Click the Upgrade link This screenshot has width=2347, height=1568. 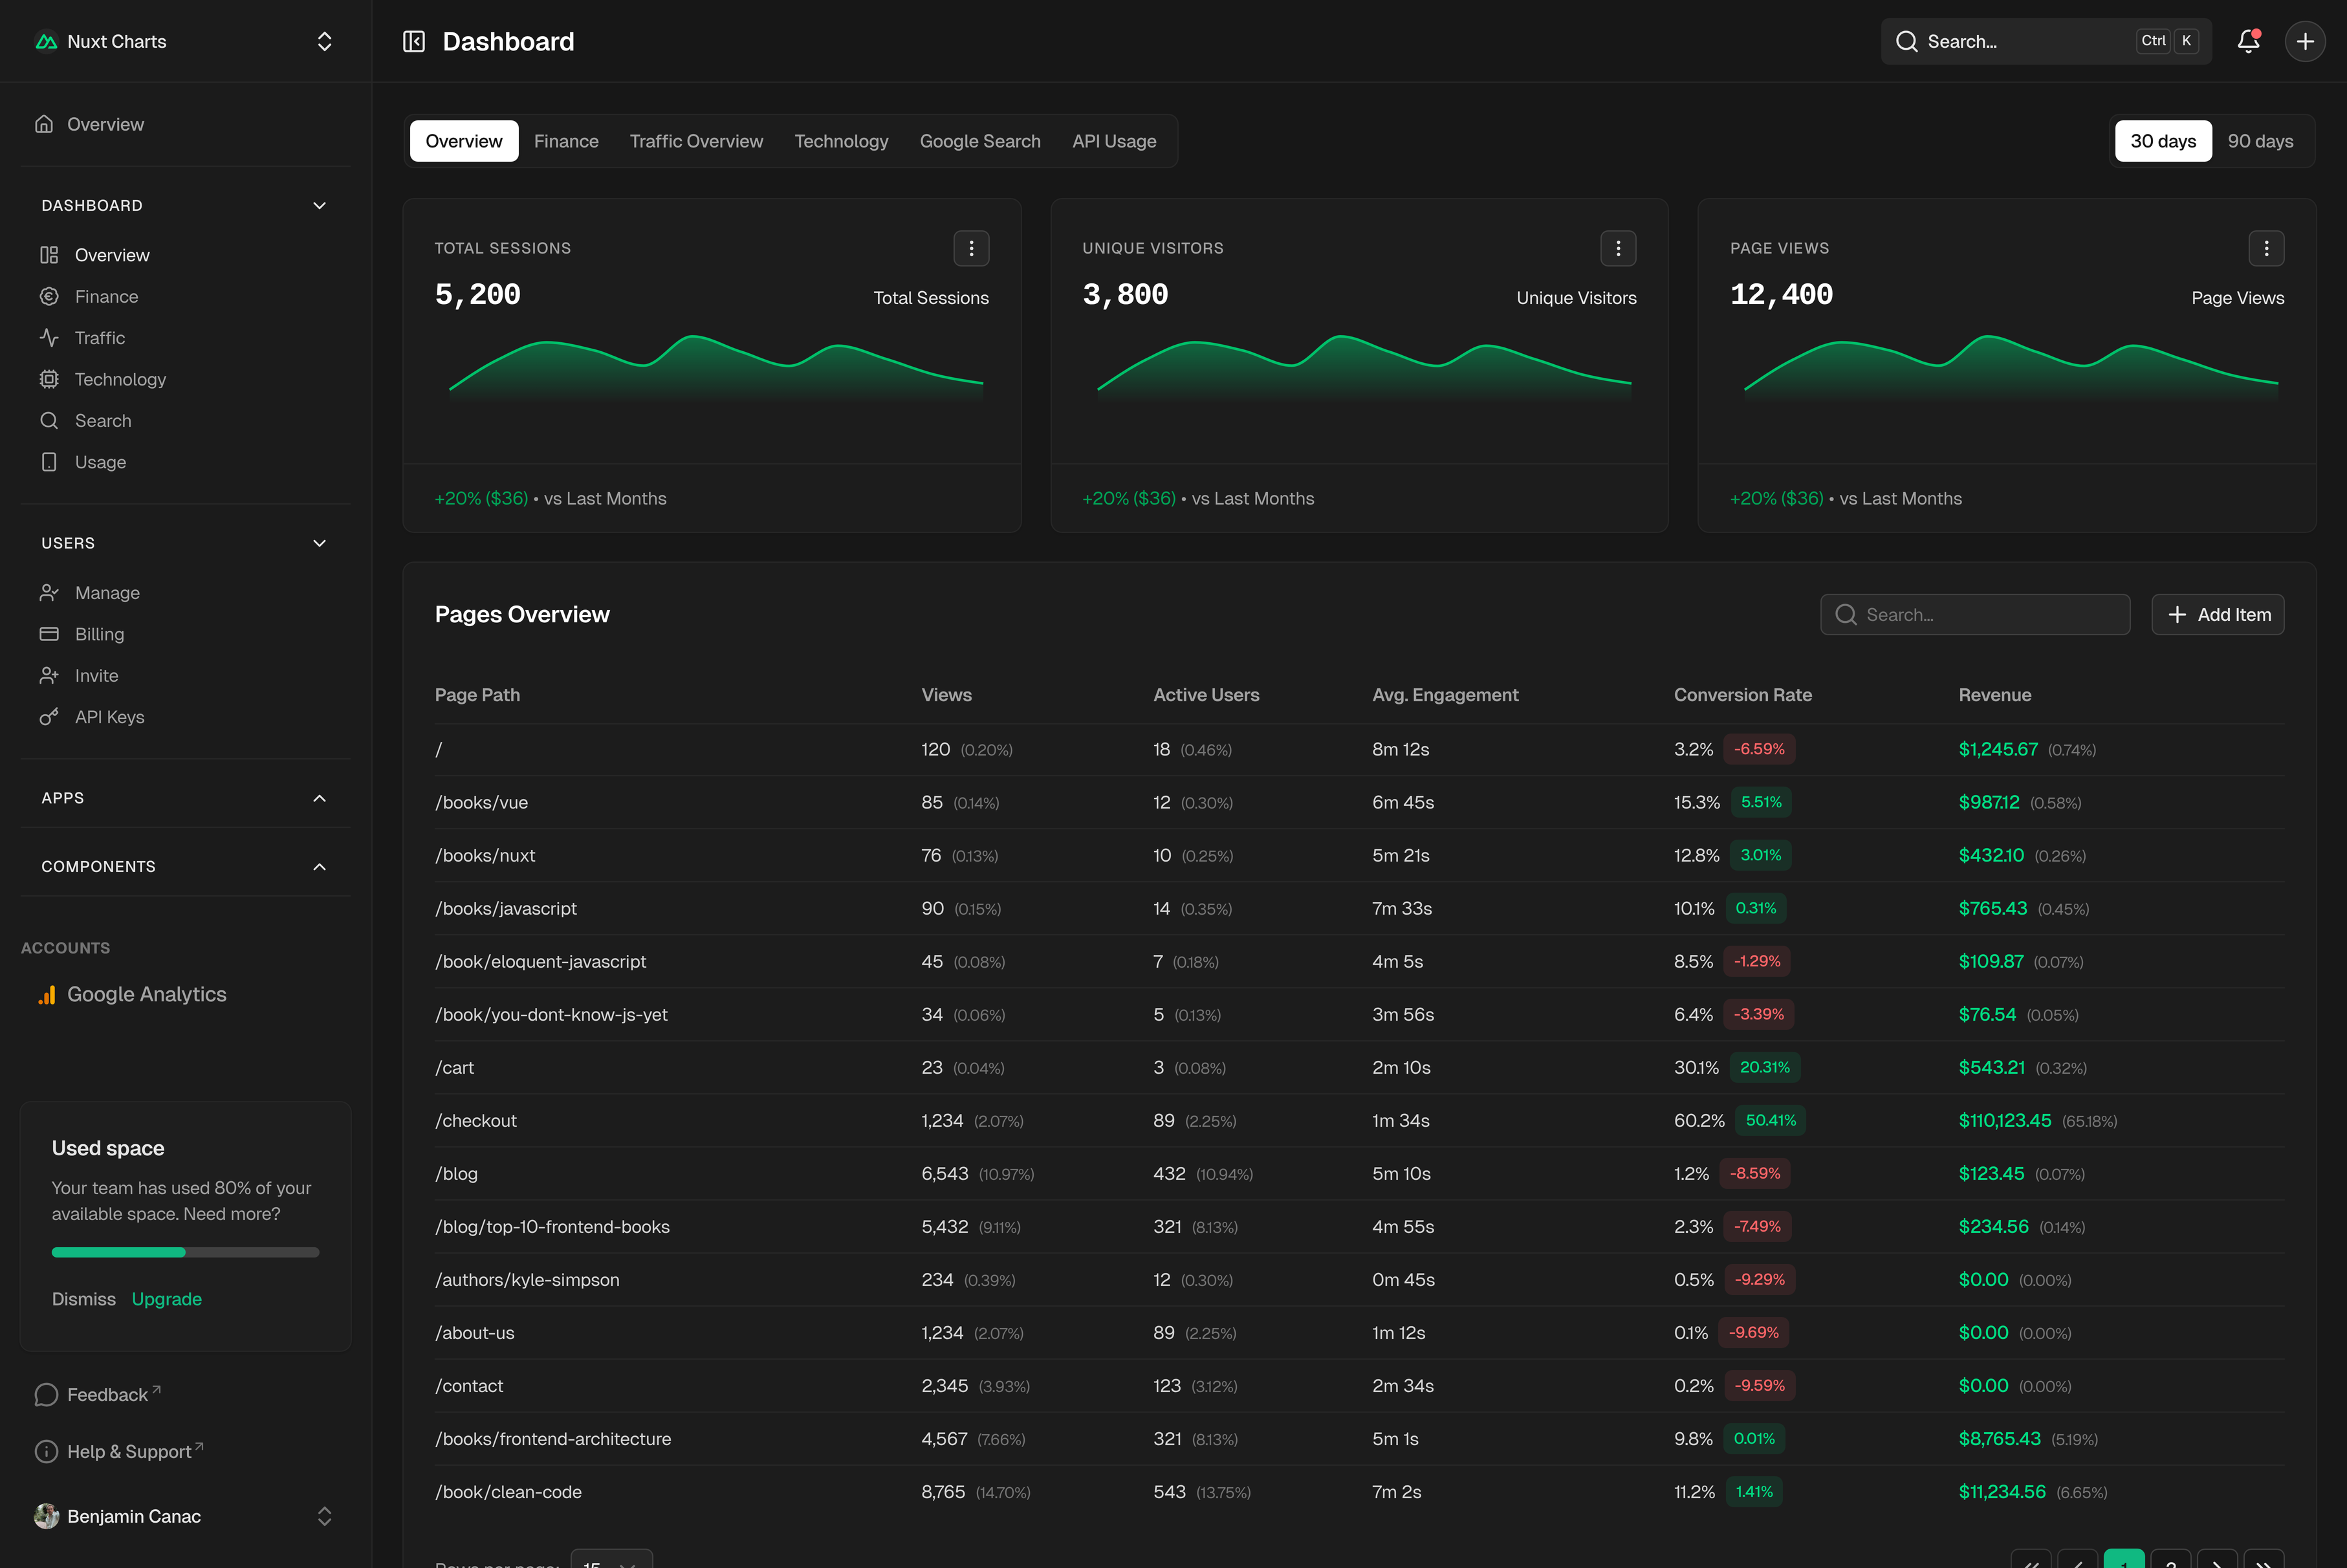click(166, 1299)
